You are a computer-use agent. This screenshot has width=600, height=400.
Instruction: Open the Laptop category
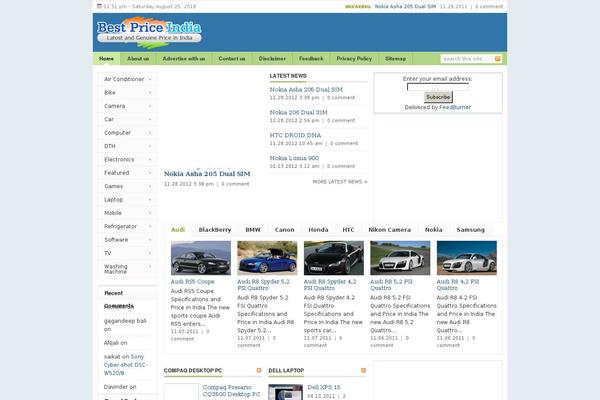pos(127,200)
